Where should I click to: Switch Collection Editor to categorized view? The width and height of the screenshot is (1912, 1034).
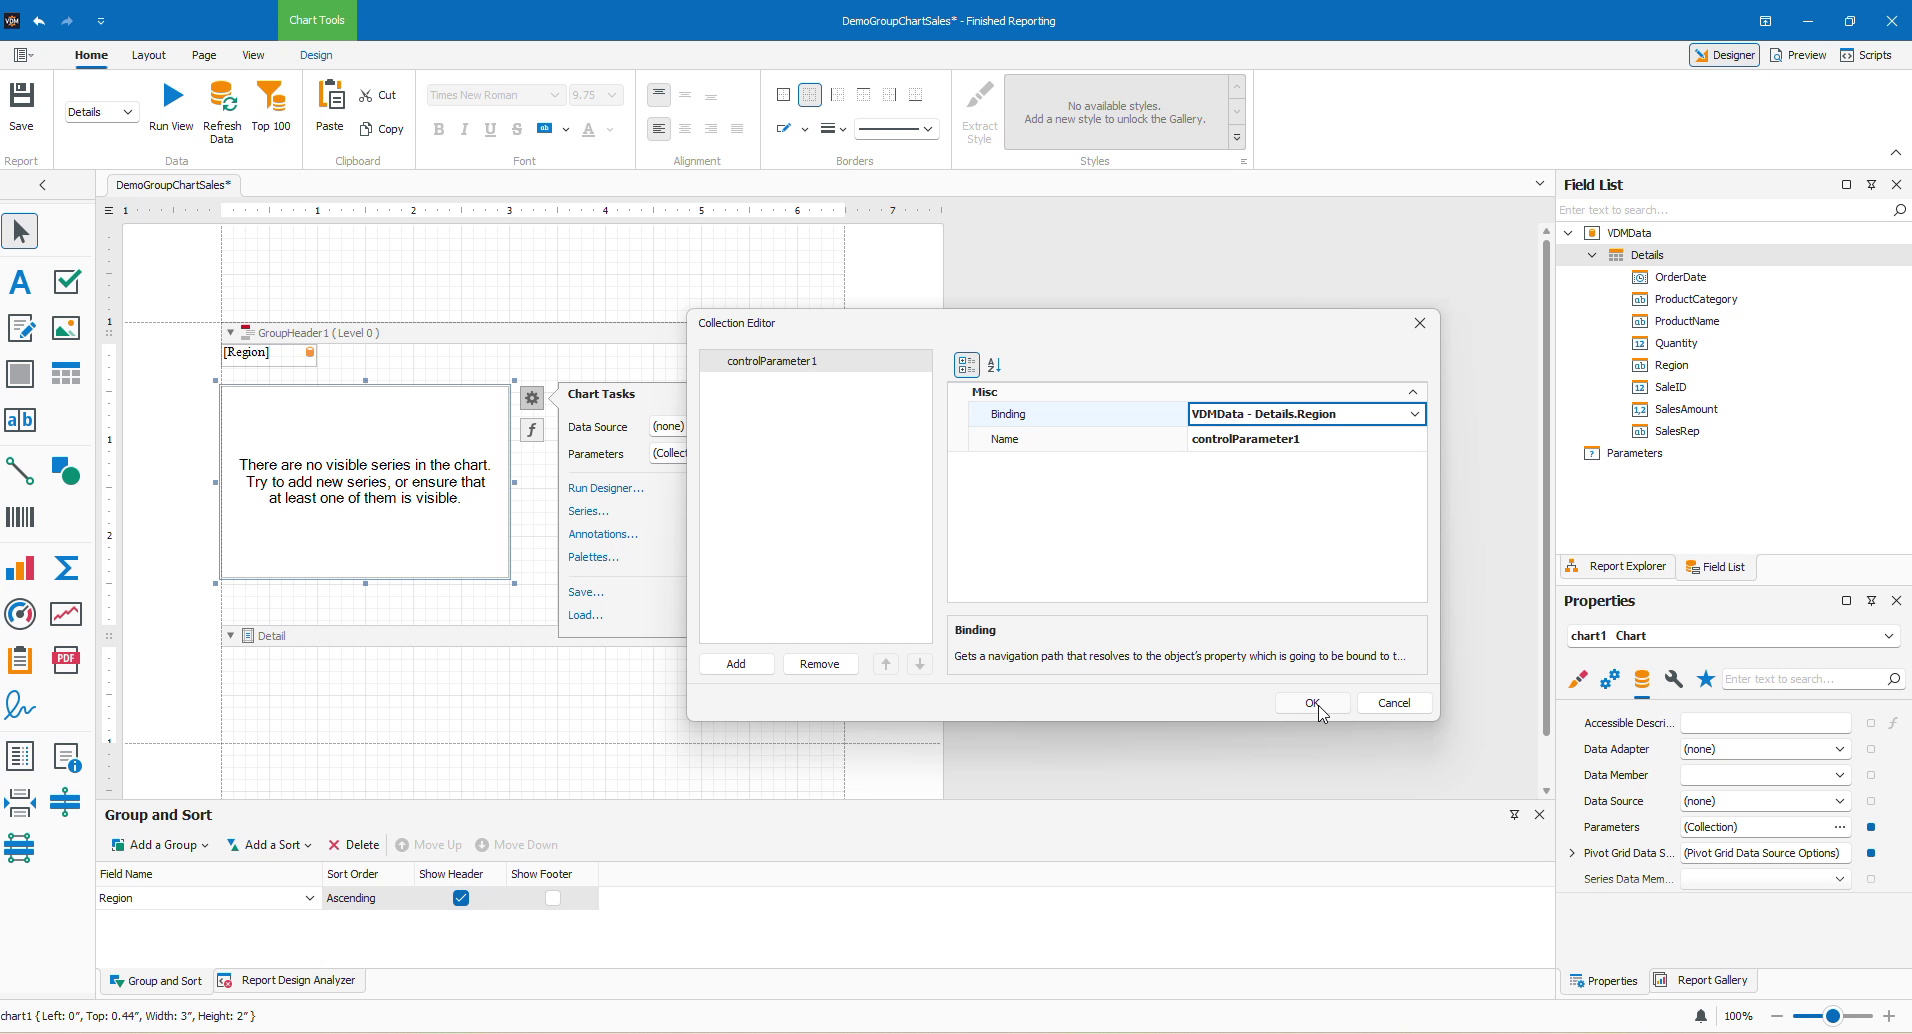[966, 365]
